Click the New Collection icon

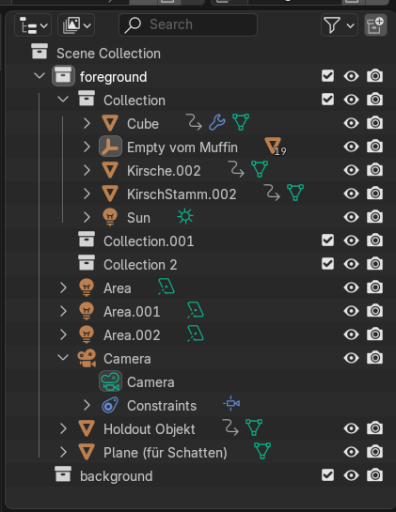[x=375, y=25]
